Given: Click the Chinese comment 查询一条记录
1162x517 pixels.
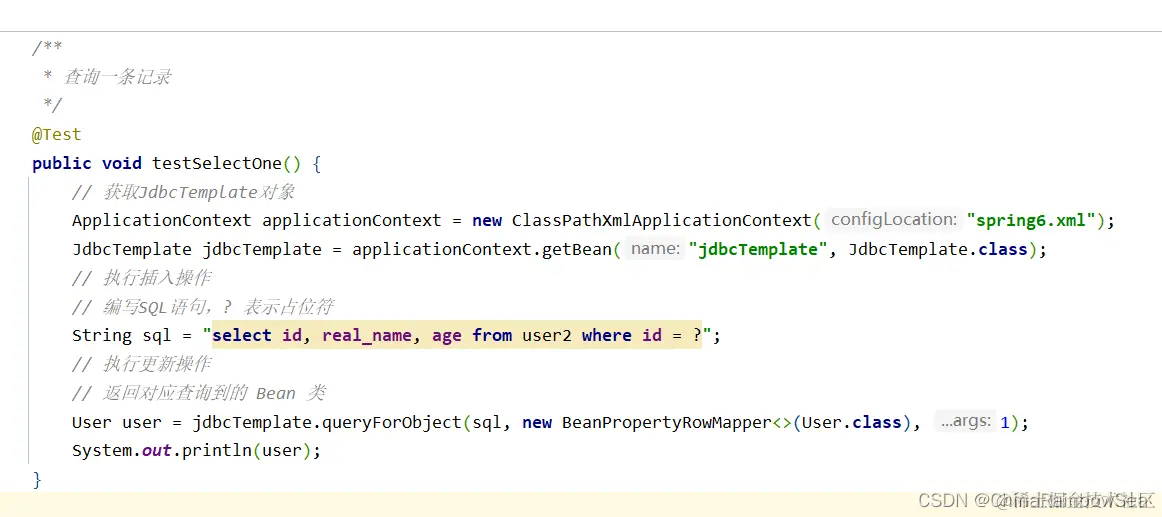Looking at the screenshot, I should click(x=117, y=77).
